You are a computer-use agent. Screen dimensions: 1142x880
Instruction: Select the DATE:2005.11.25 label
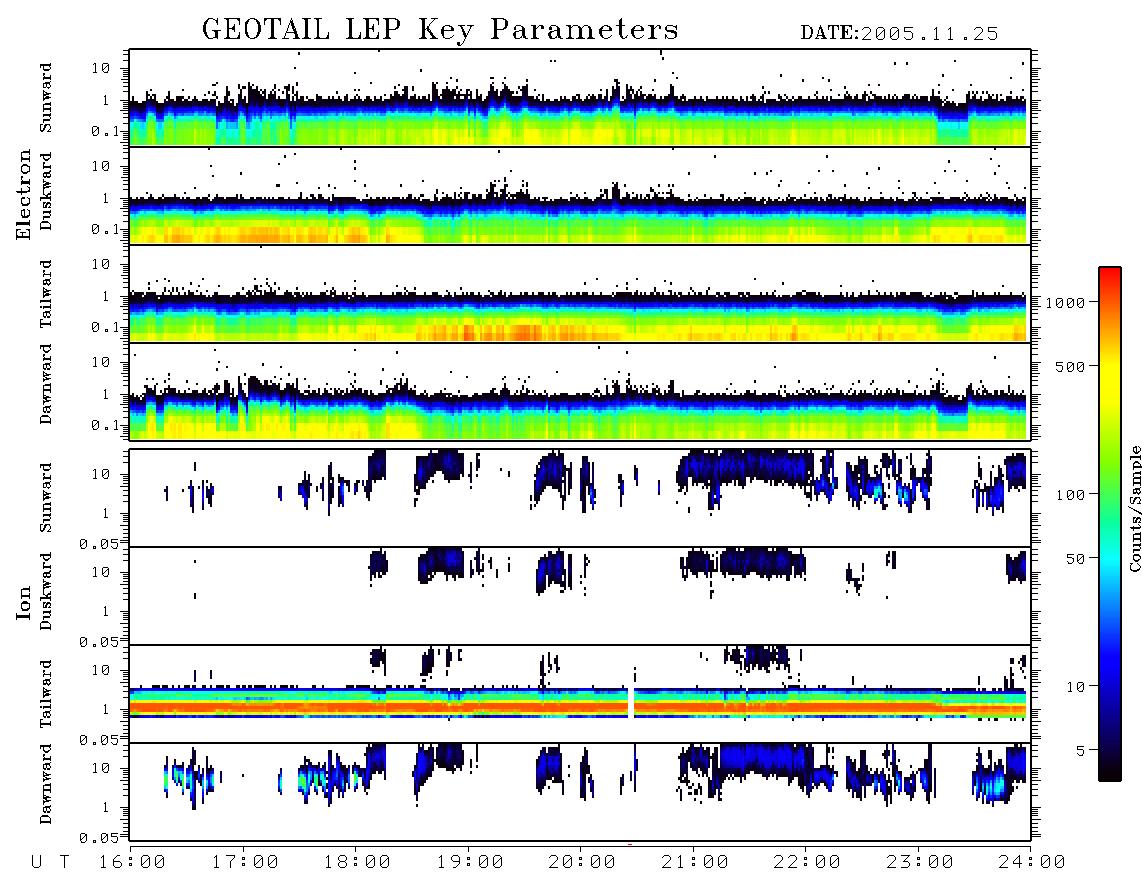coord(899,34)
